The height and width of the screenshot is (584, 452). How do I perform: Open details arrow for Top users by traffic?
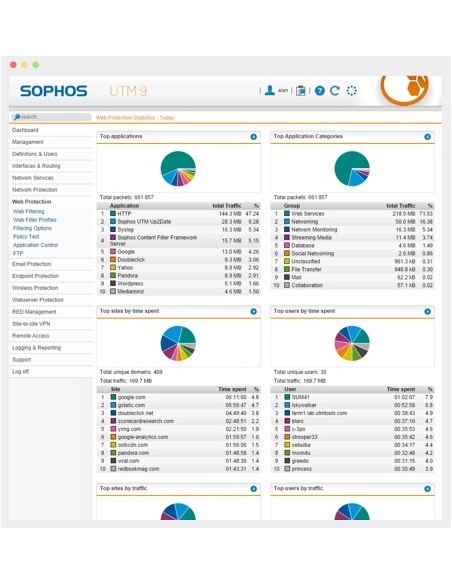pos(427,489)
